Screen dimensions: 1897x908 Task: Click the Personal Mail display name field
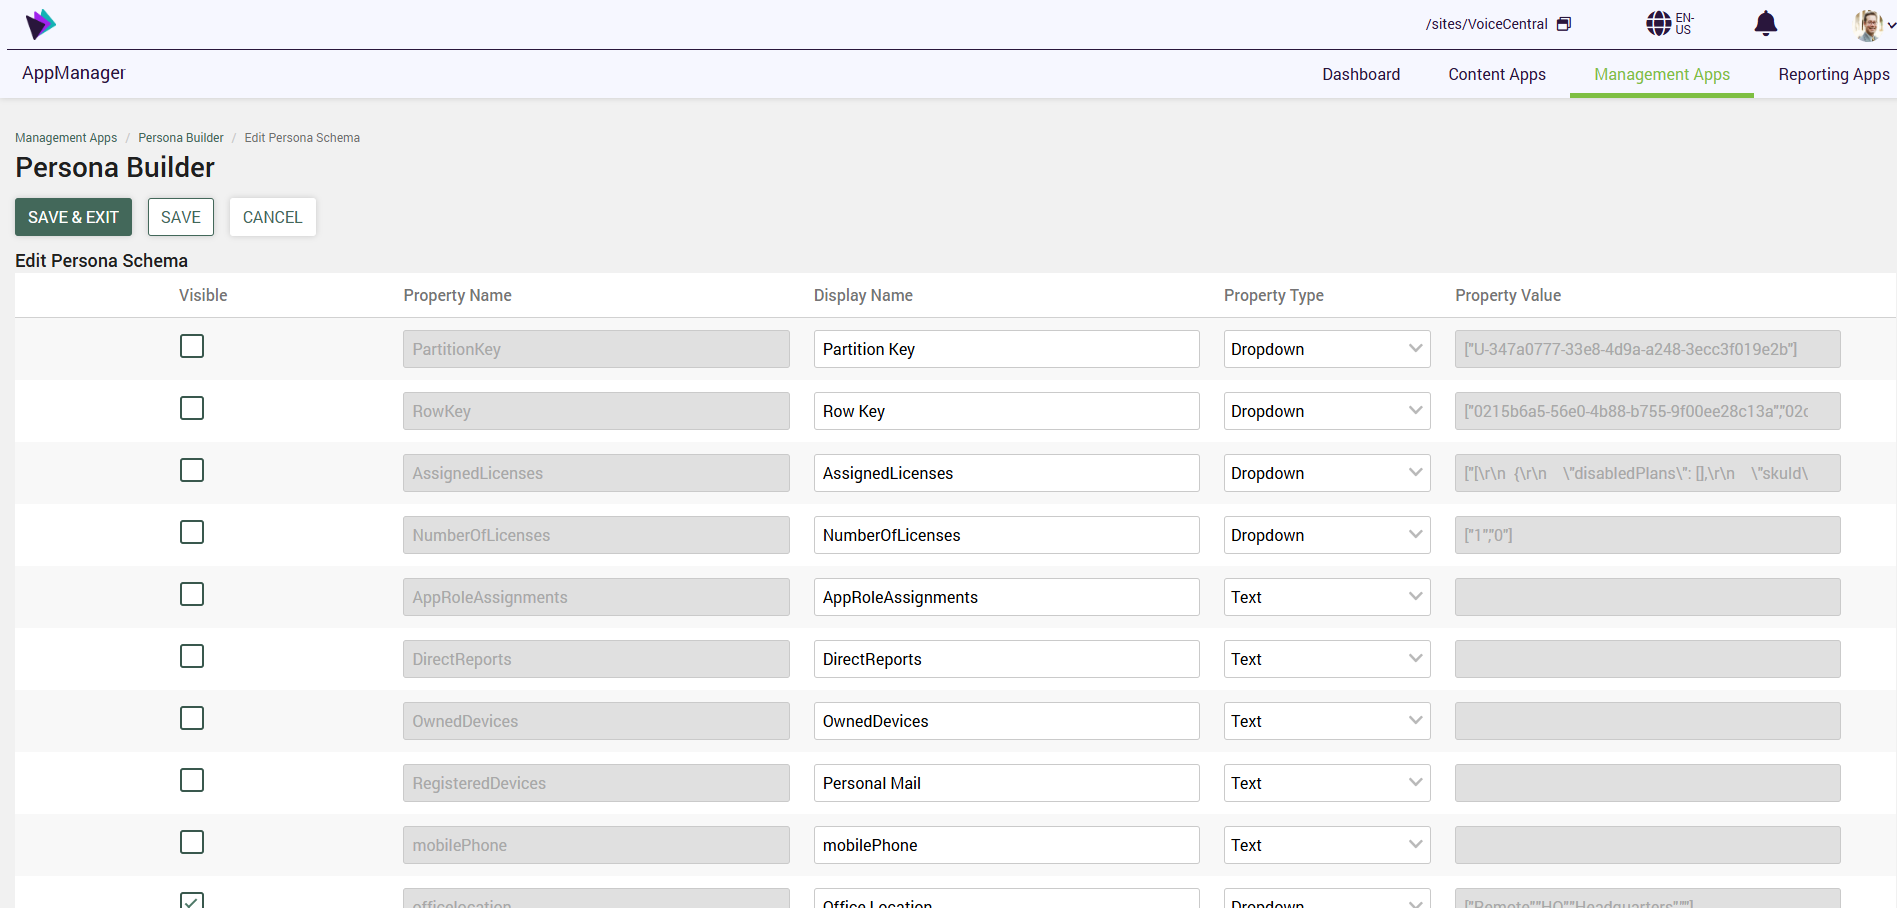[1005, 783]
